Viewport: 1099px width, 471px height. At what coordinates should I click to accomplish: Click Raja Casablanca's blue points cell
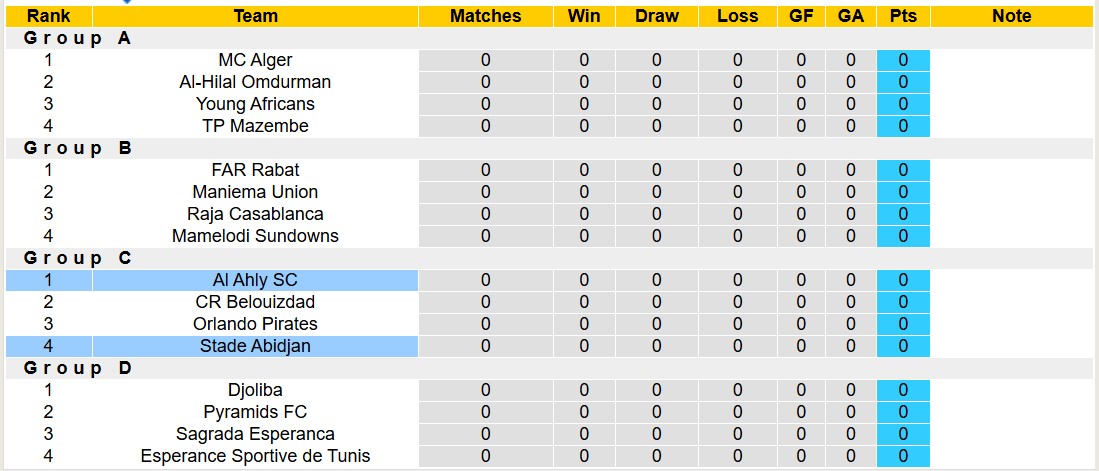click(x=903, y=214)
